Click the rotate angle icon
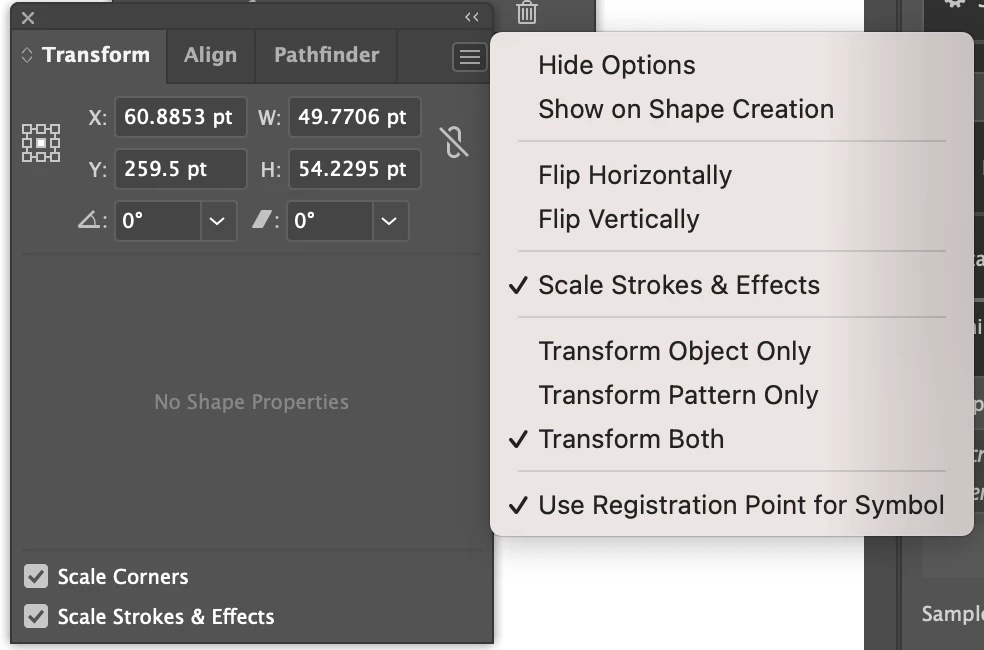The image size is (984, 650). 89,220
